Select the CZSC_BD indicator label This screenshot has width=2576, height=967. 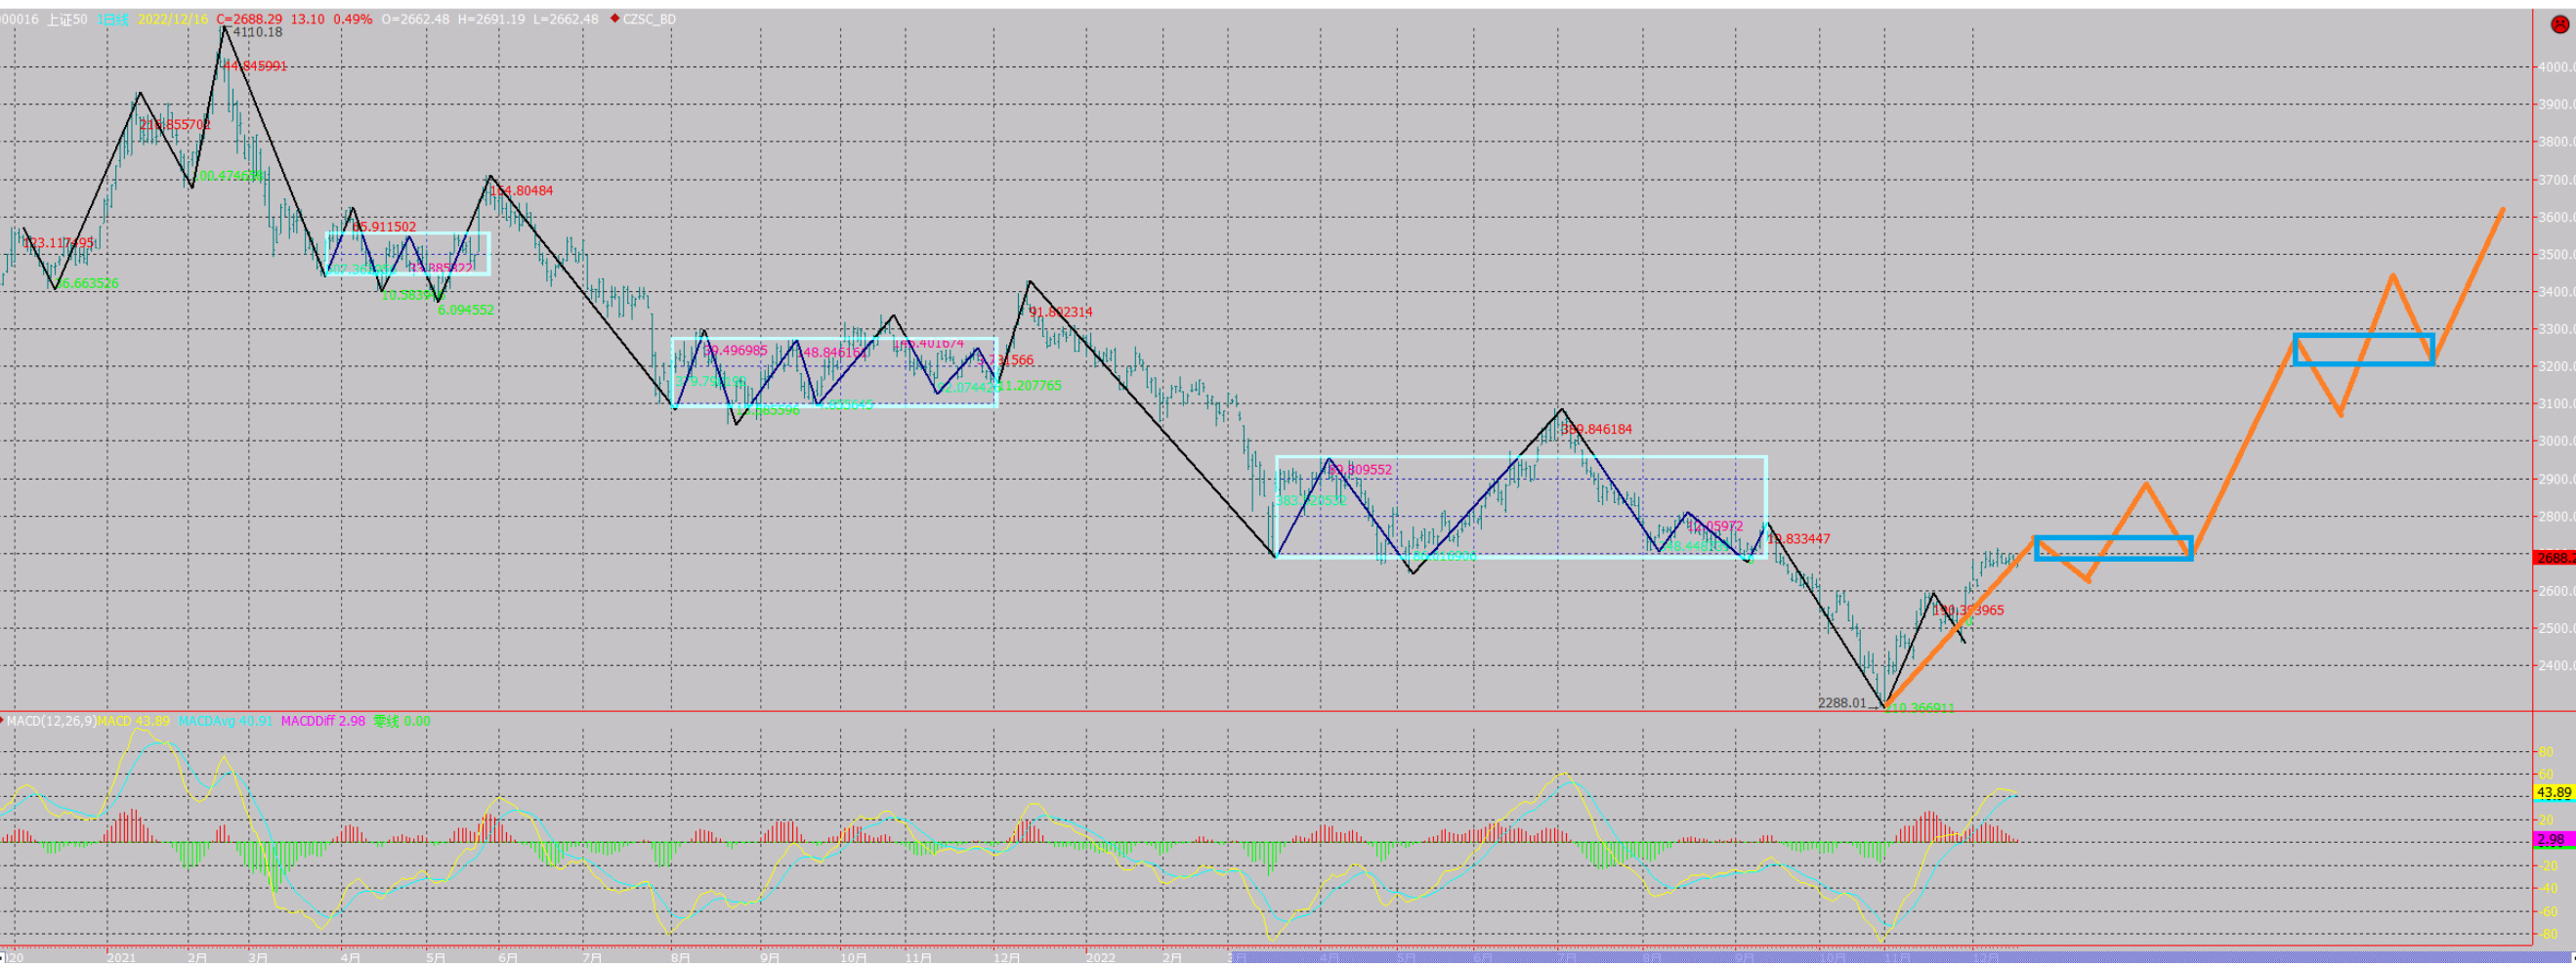(x=649, y=19)
